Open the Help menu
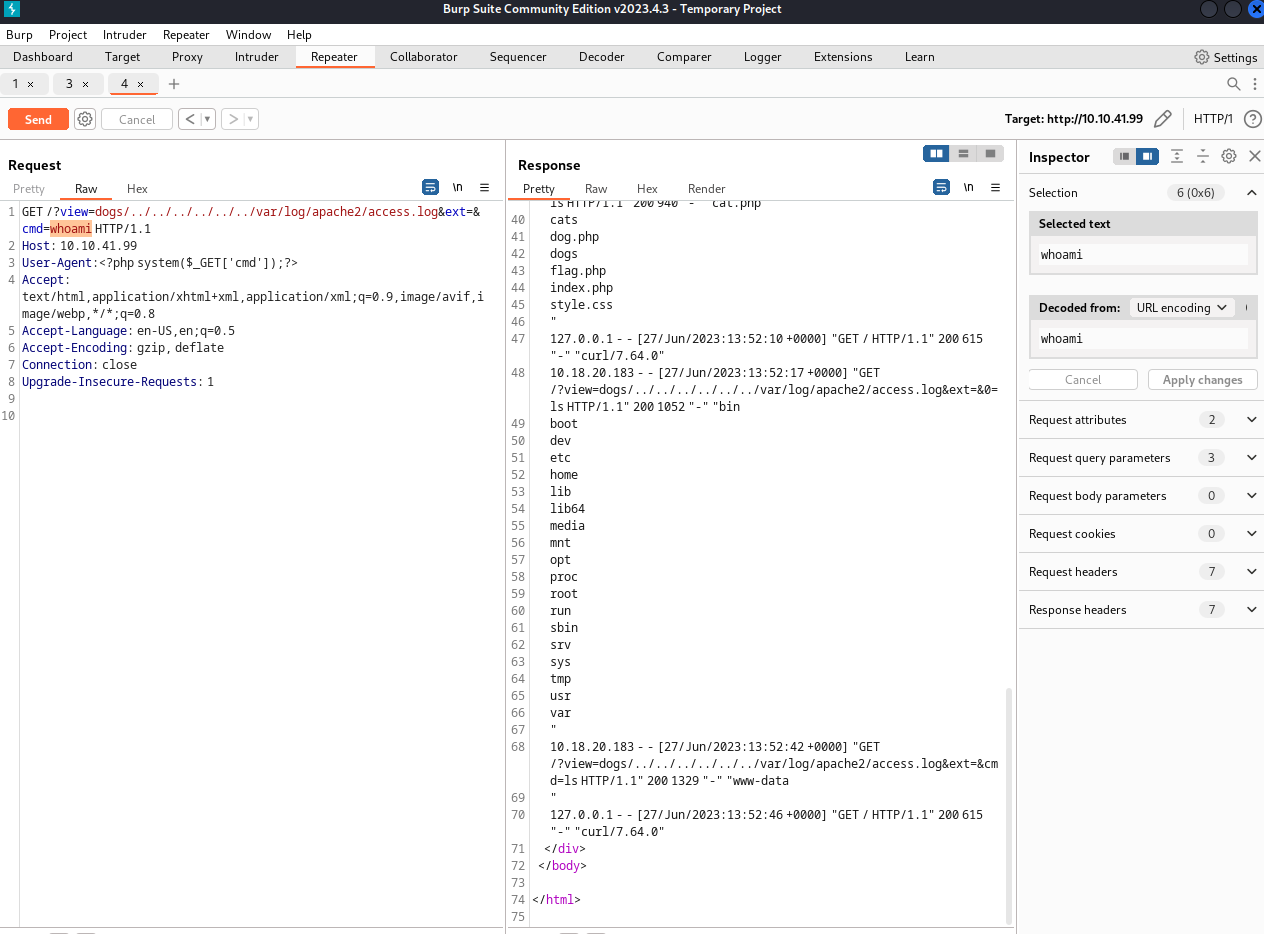The image size is (1264, 934). pyautogui.click(x=299, y=34)
